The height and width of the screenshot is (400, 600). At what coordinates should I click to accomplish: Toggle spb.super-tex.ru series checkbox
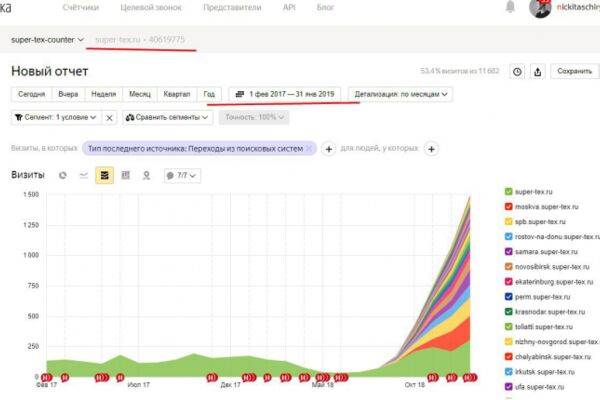(508, 222)
